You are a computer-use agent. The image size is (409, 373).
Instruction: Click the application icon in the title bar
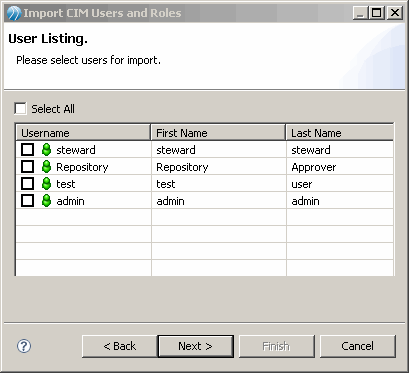coord(14,13)
